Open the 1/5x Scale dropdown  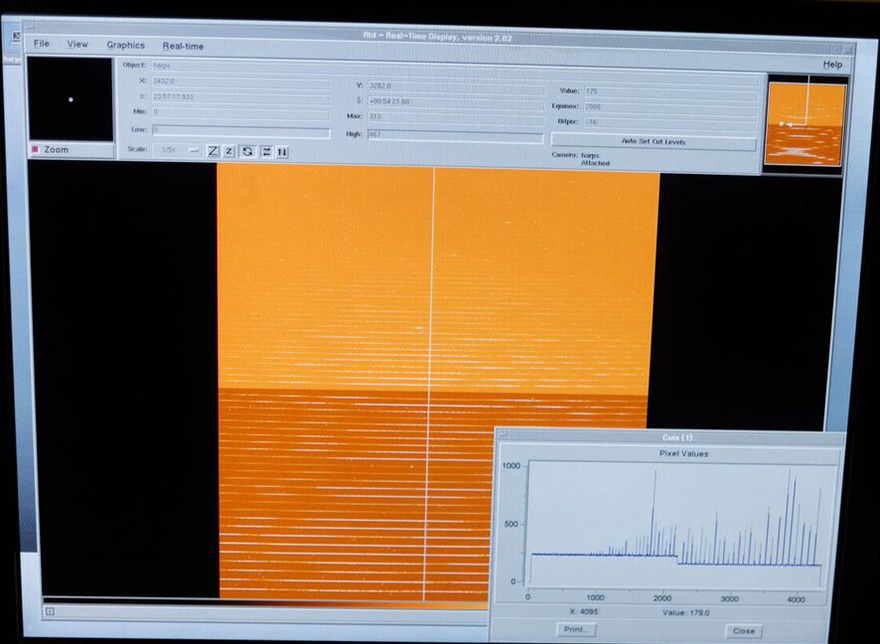[167, 150]
